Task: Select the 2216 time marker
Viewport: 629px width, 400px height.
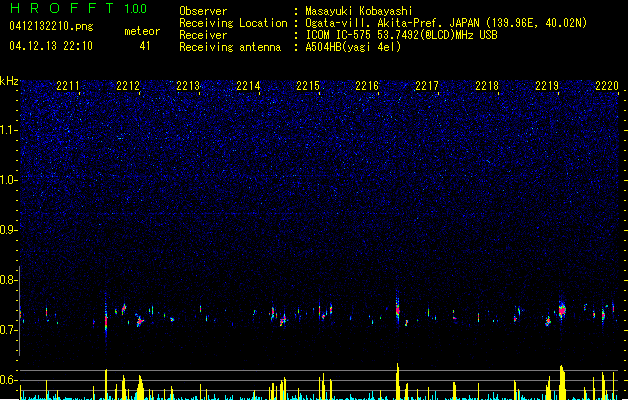Action: coord(367,86)
